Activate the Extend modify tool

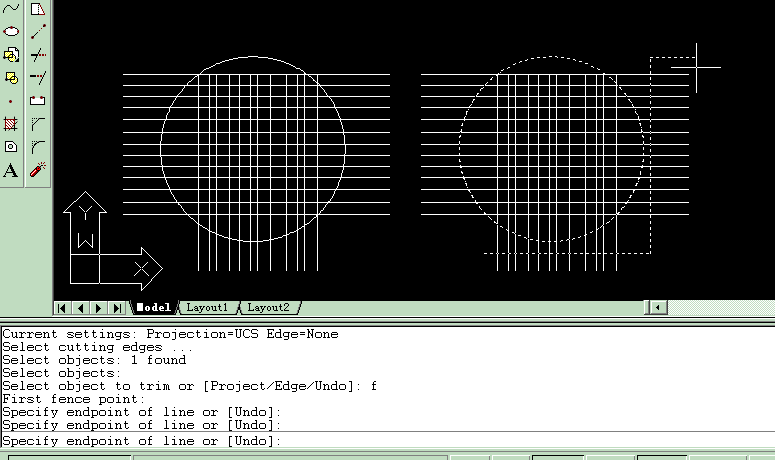point(38,78)
